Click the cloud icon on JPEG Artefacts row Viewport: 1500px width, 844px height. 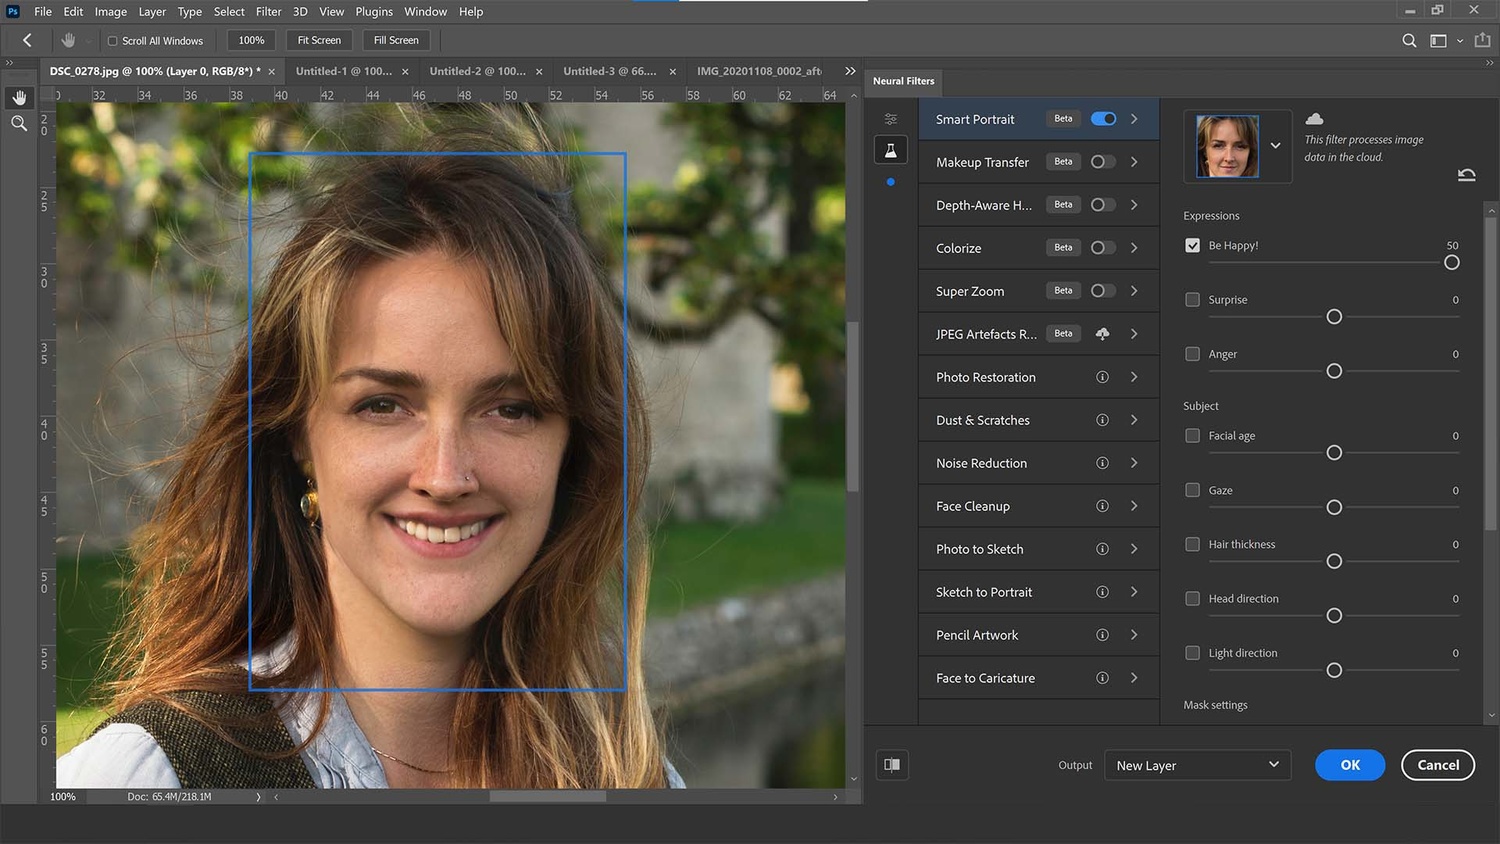click(x=1102, y=333)
